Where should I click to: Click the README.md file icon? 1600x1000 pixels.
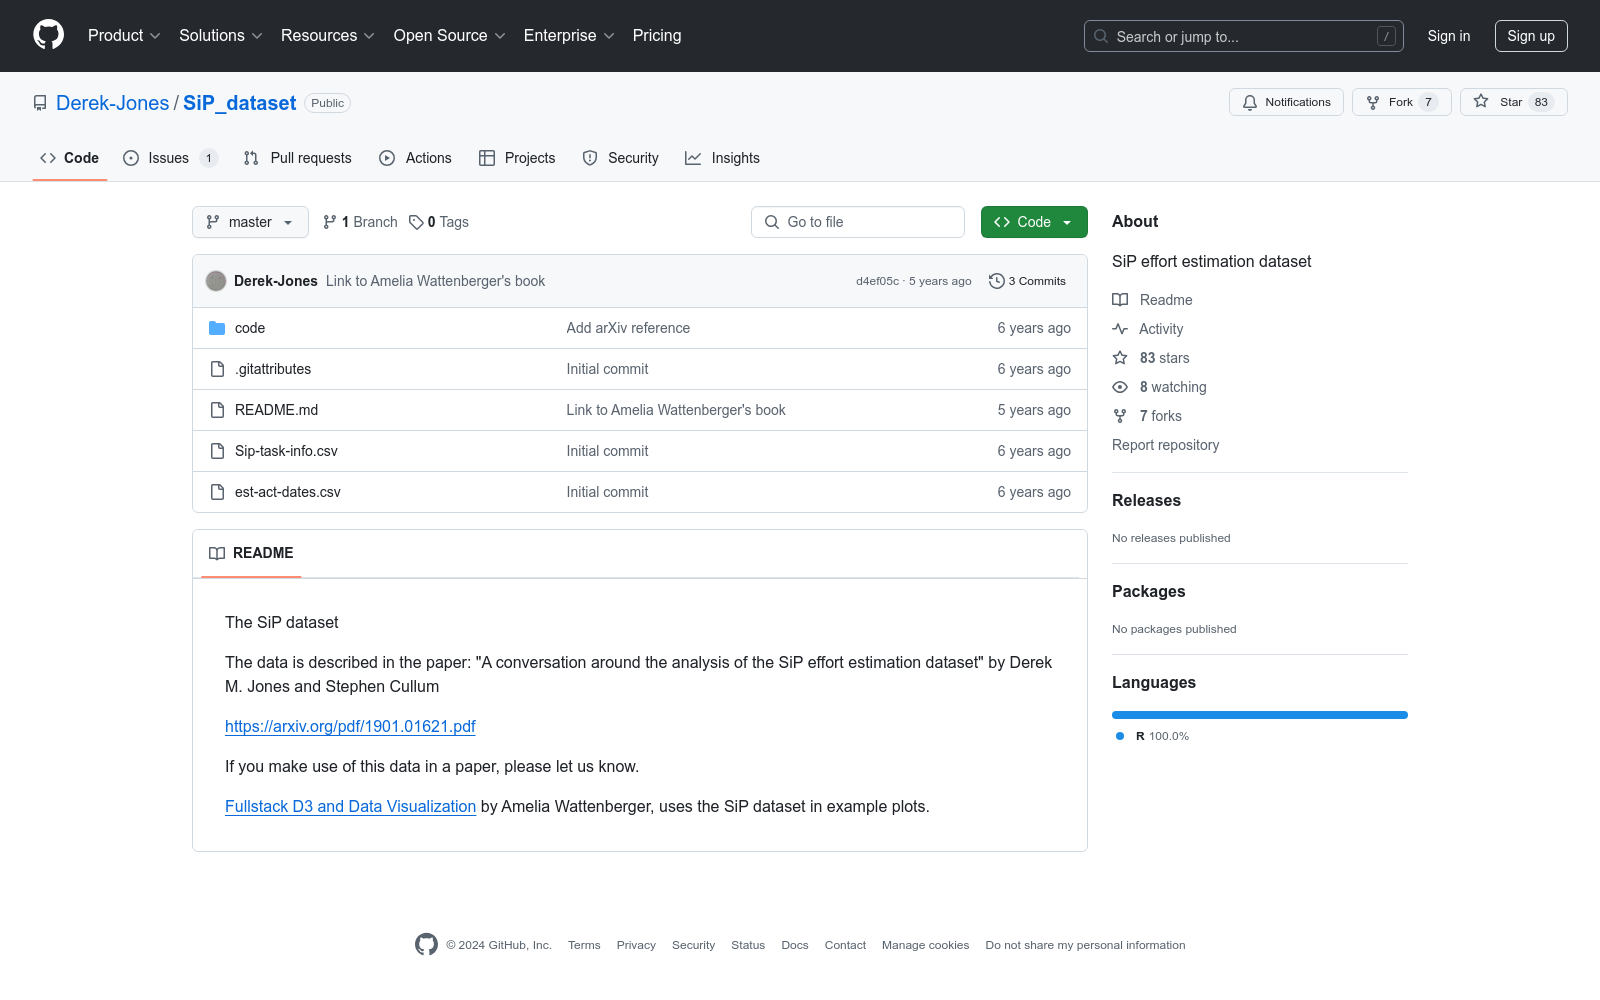click(x=217, y=410)
